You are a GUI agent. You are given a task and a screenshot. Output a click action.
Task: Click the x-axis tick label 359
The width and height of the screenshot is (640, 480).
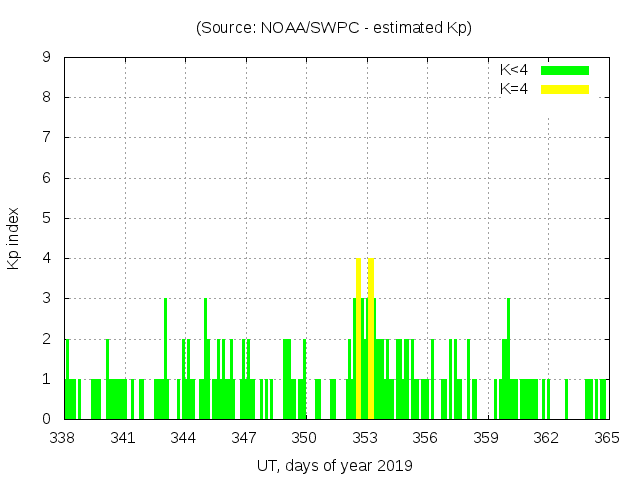(486, 437)
